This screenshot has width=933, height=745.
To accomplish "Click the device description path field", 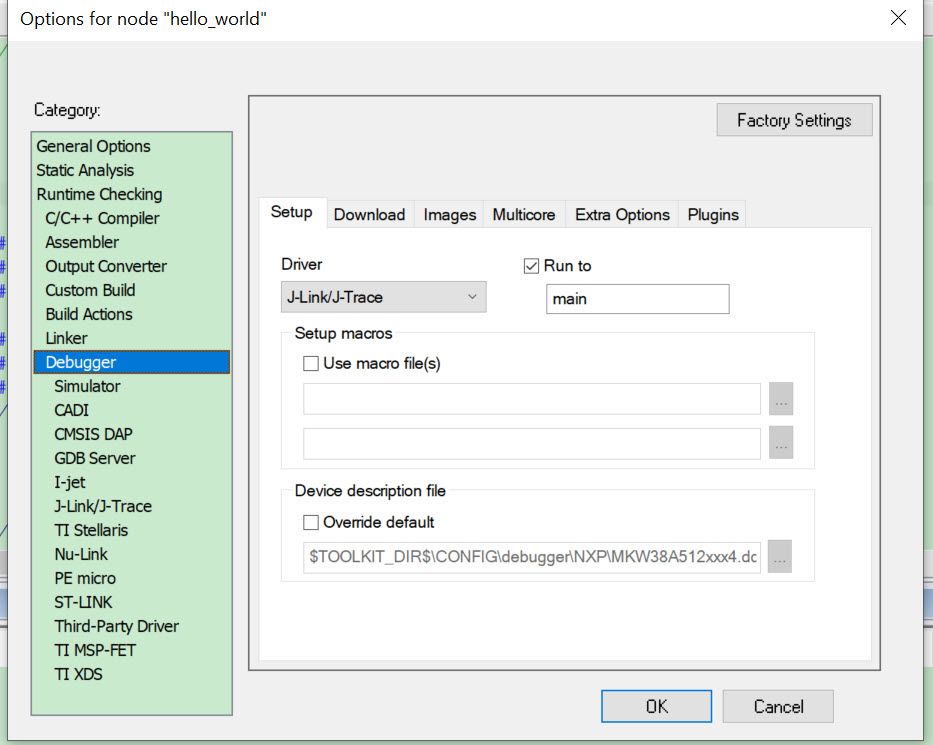I will pyautogui.click(x=531, y=557).
